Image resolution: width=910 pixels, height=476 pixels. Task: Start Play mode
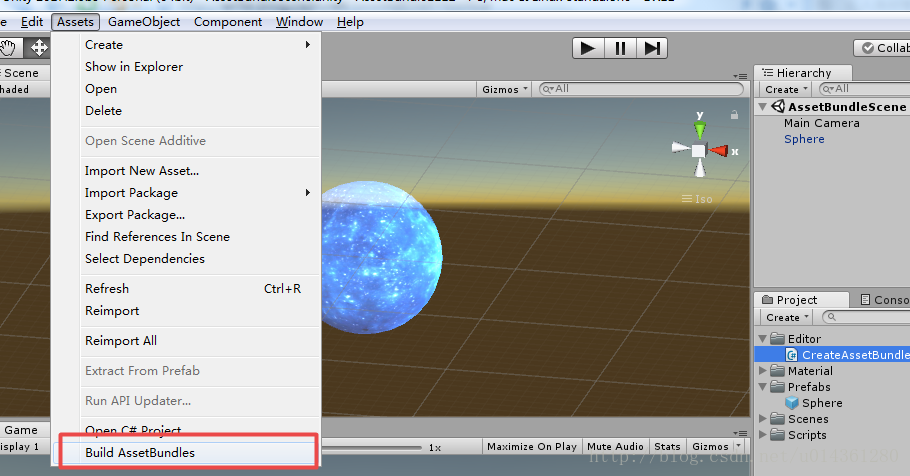pos(588,48)
